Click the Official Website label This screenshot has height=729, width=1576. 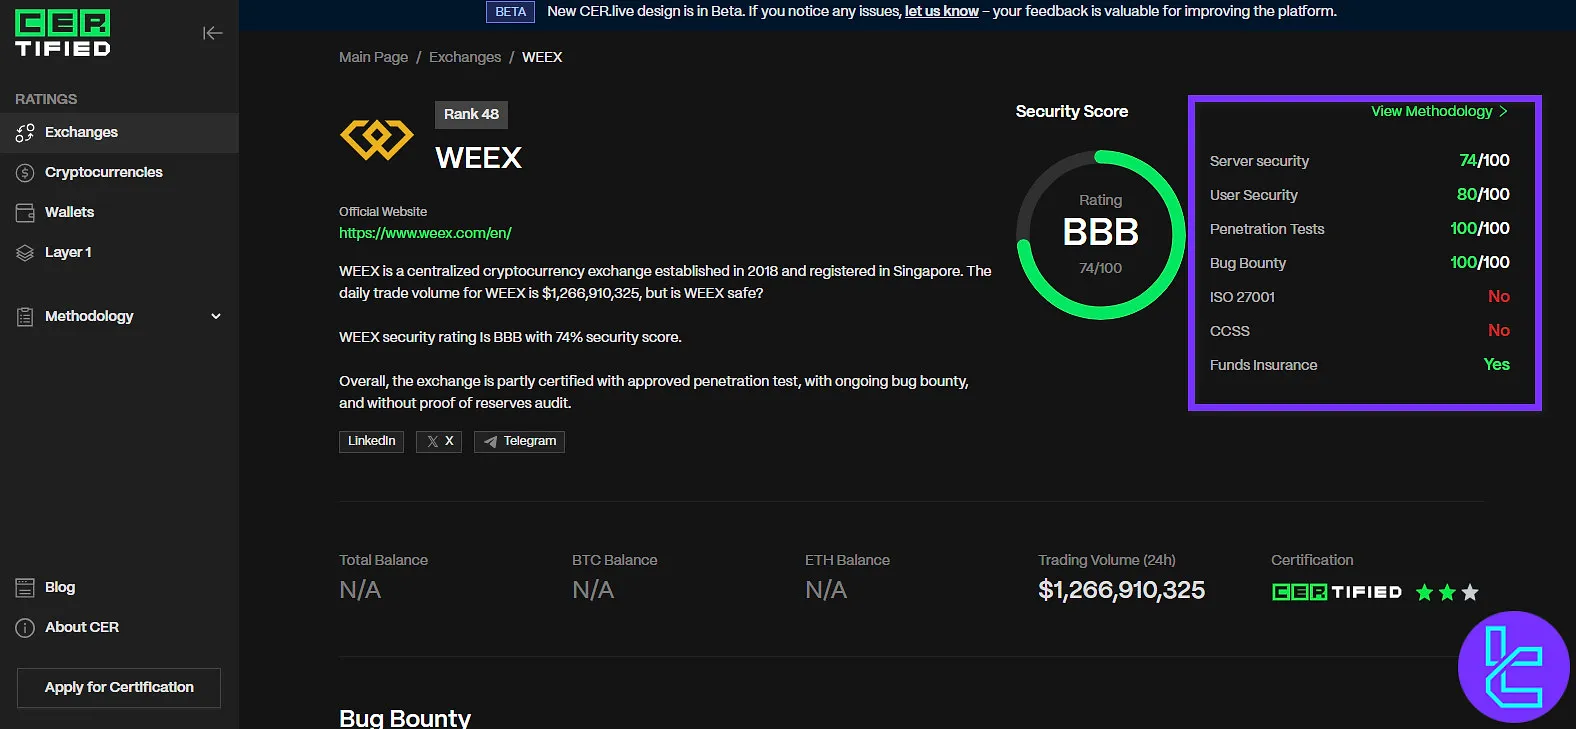[383, 212]
